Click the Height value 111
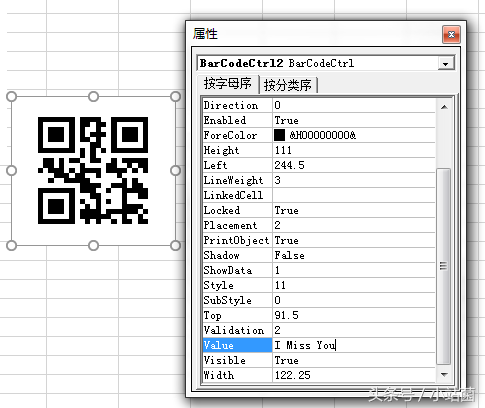The width and height of the screenshot is (485, 408). [354, 150]
